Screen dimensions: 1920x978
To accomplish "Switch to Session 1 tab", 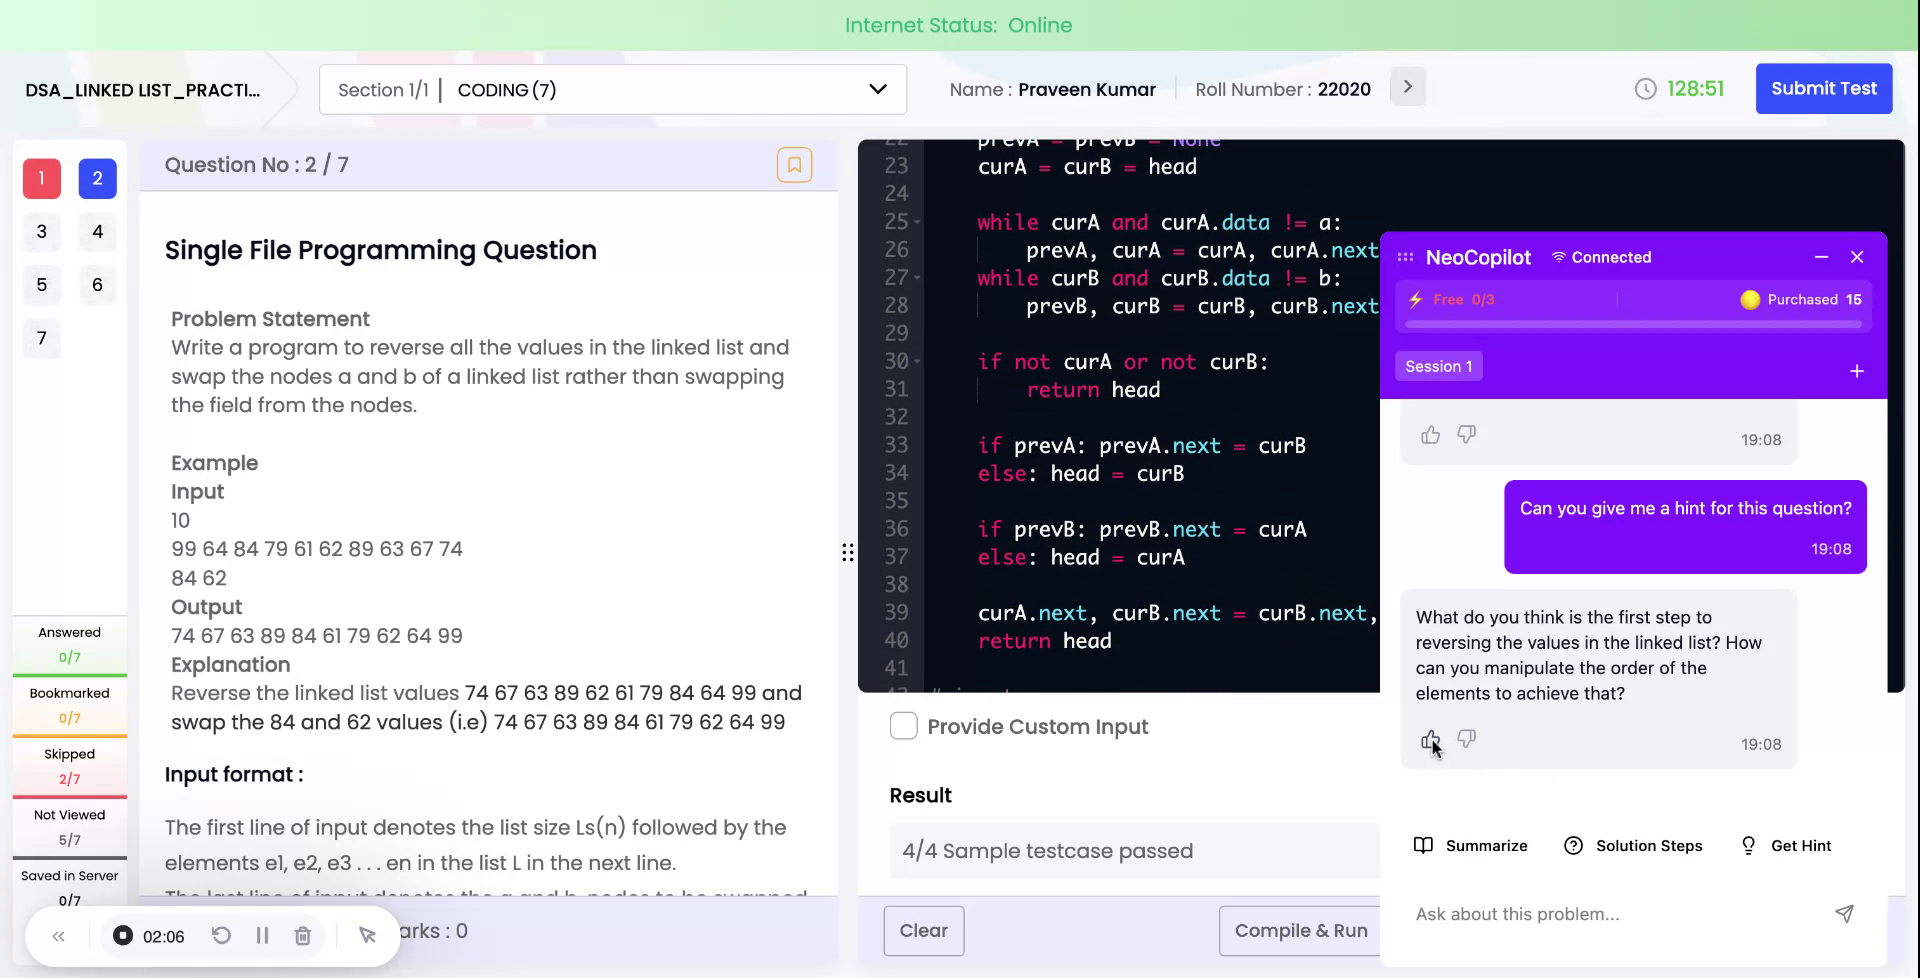I will [x=1438, y=365].
